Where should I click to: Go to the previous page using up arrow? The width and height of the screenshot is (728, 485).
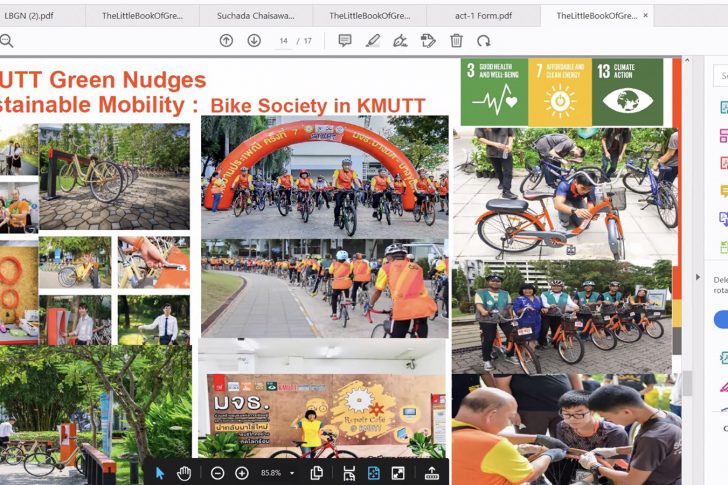[226, 40]
